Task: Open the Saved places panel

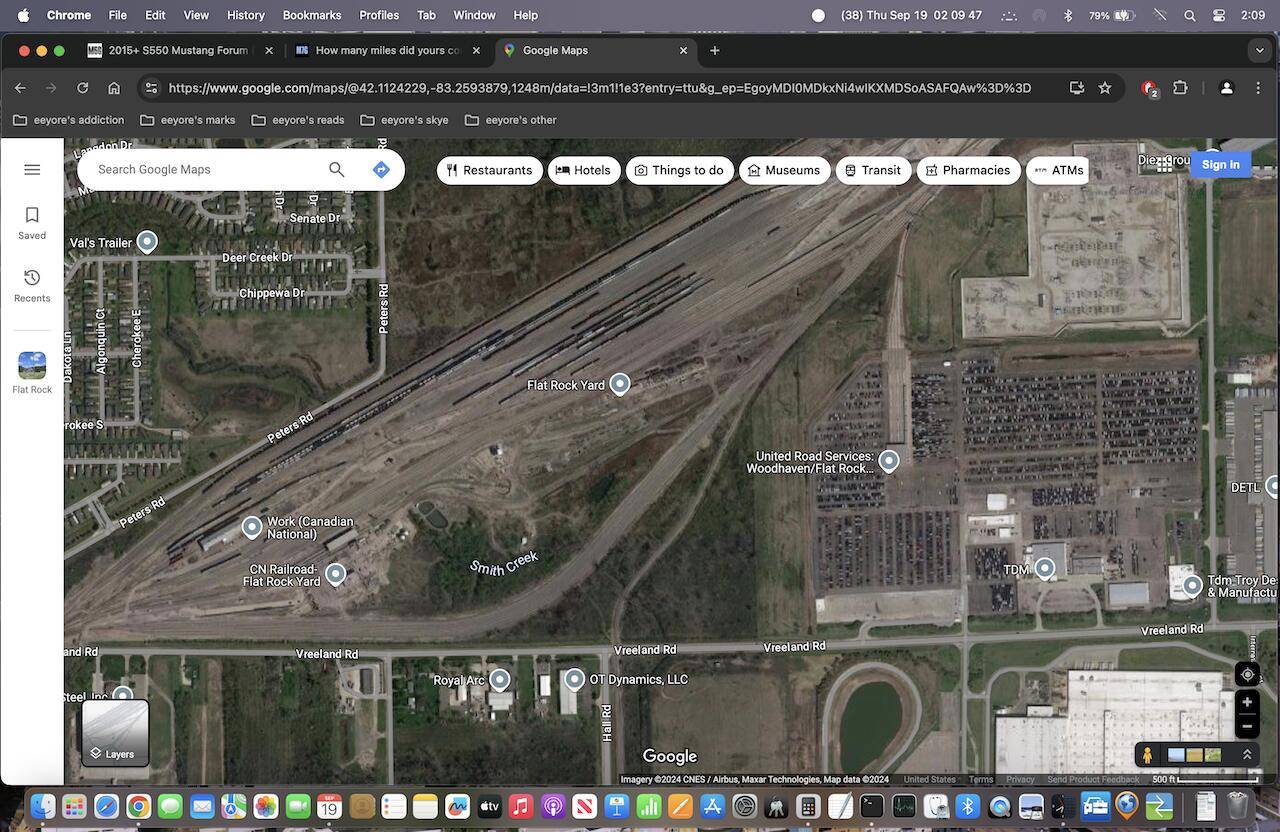Action: [32, 223]
